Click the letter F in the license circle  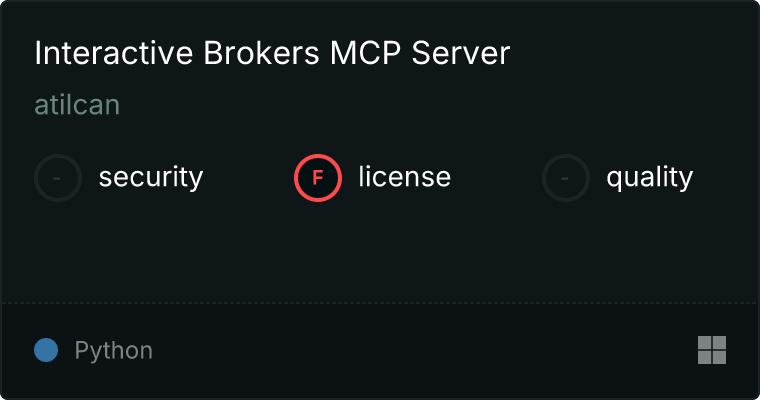[318, 178]
